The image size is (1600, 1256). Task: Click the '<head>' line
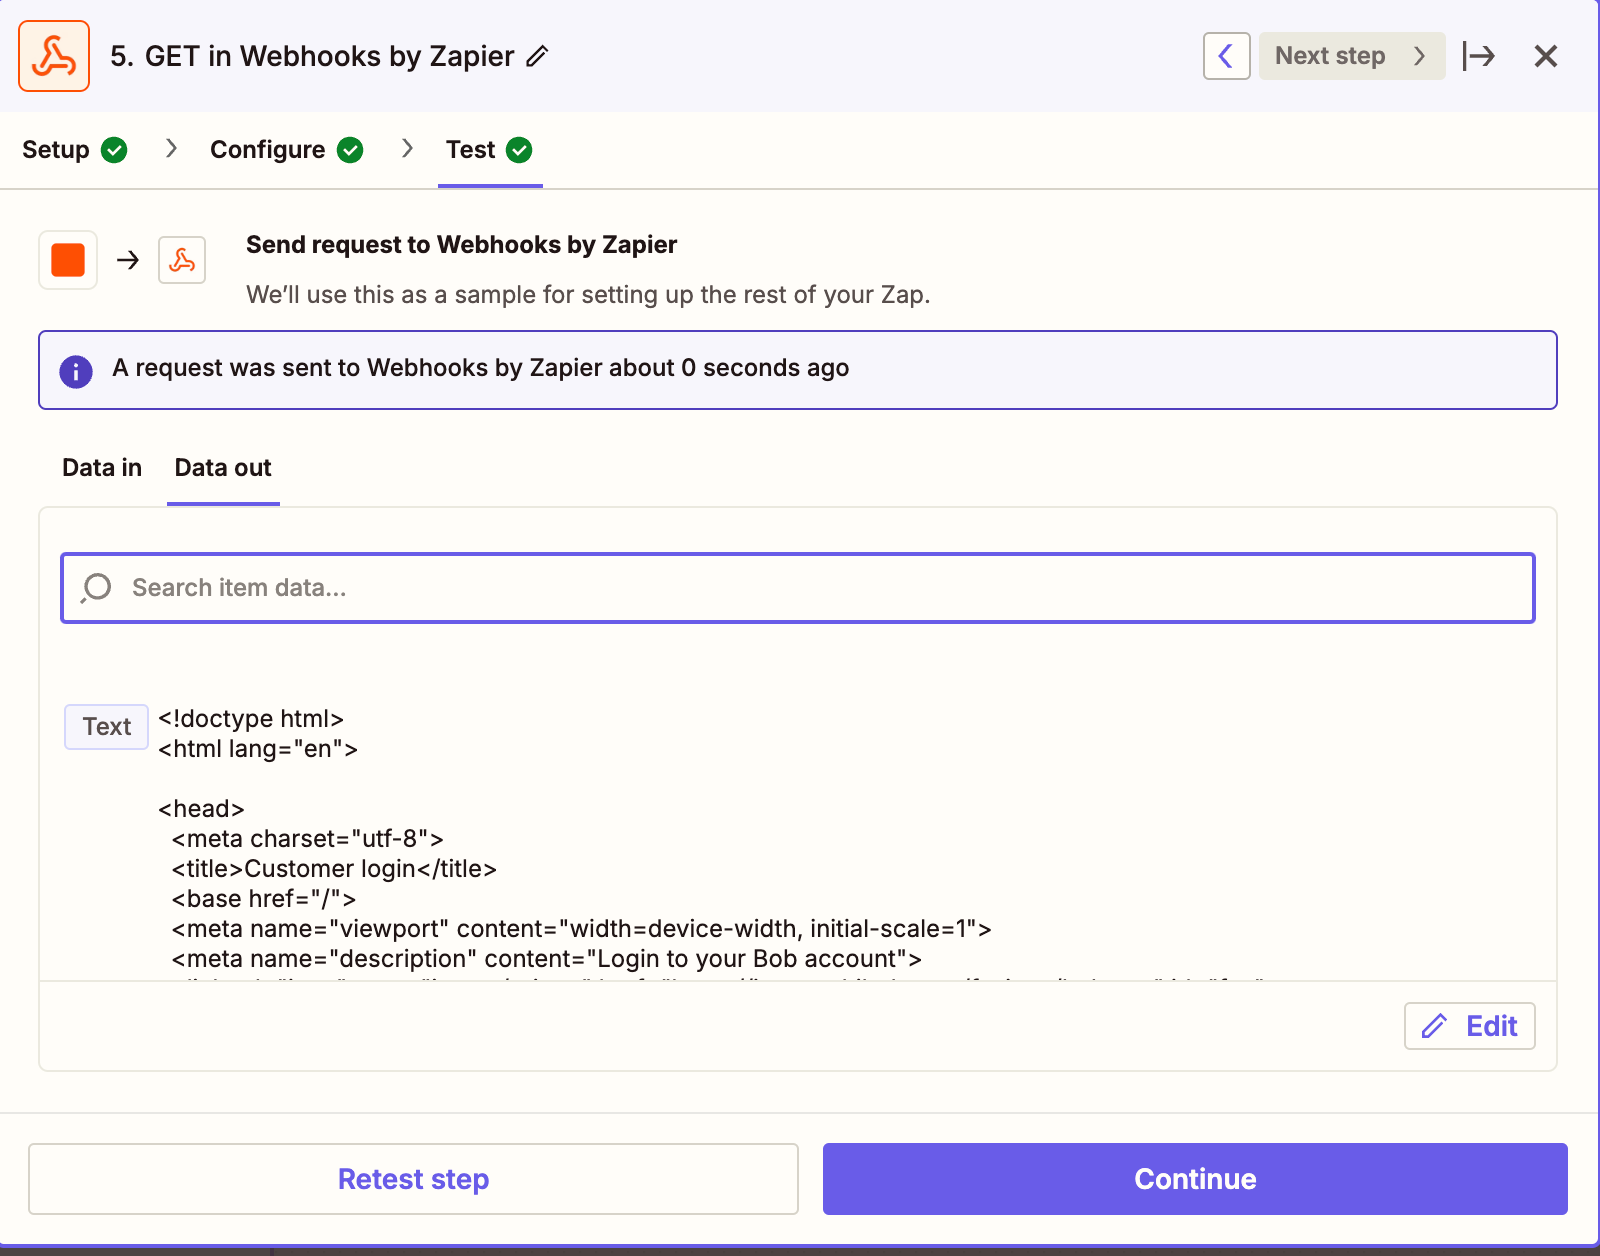pos(201,809)
